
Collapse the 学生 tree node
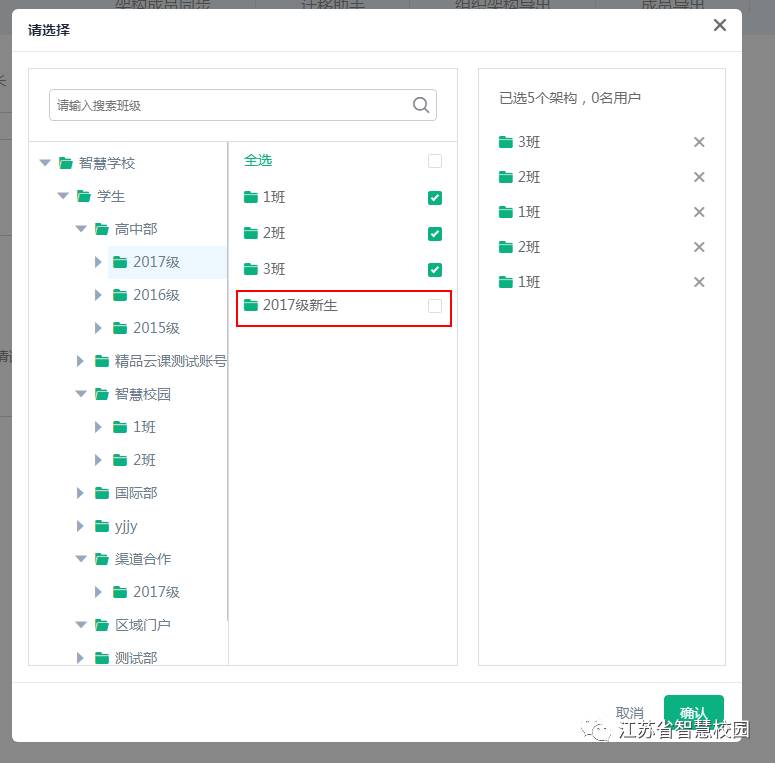click(x=63, y=196)
